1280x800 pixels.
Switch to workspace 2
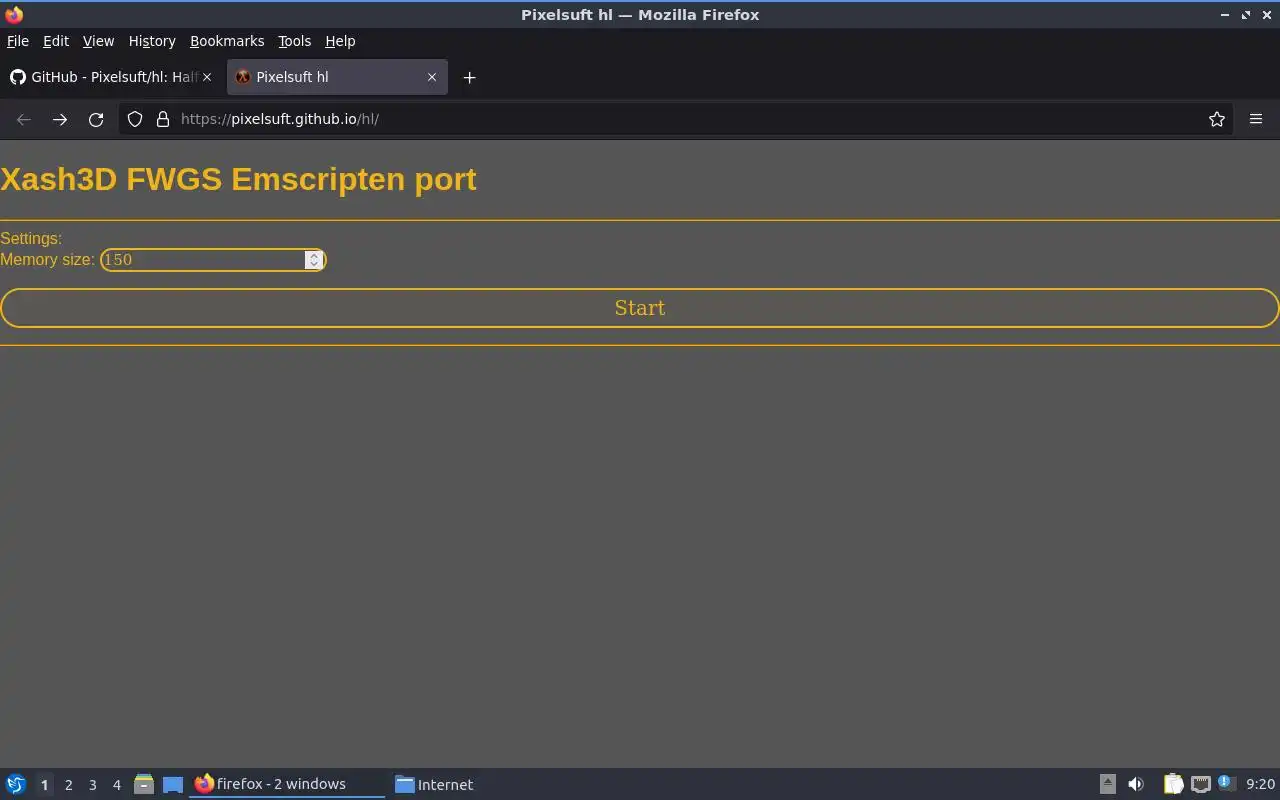[x=68, y=785]
